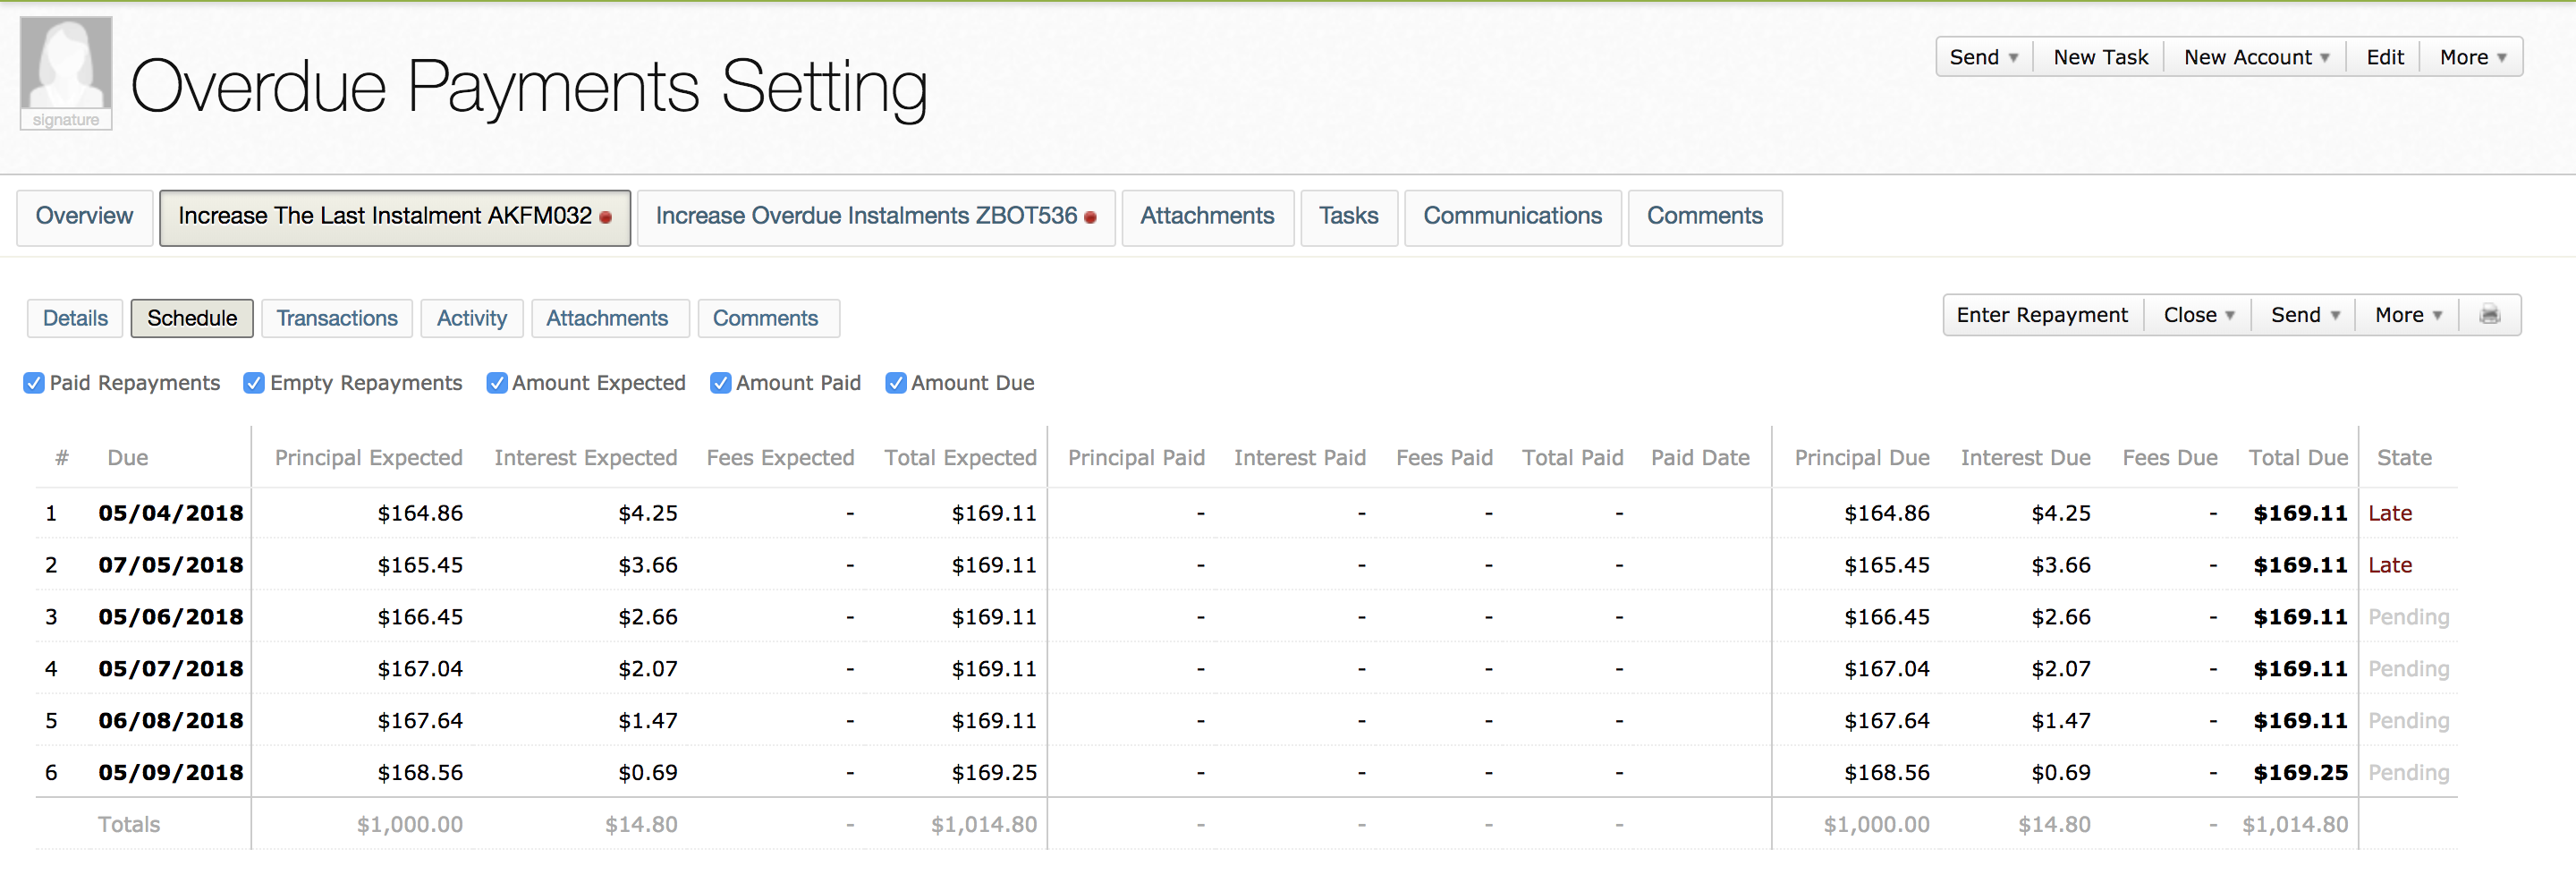Image resolution: width=2576 pixels, height=891 pixels.
Task: Expand the Close dropdown in loan toolbar
Action: tap(2198, 315)
